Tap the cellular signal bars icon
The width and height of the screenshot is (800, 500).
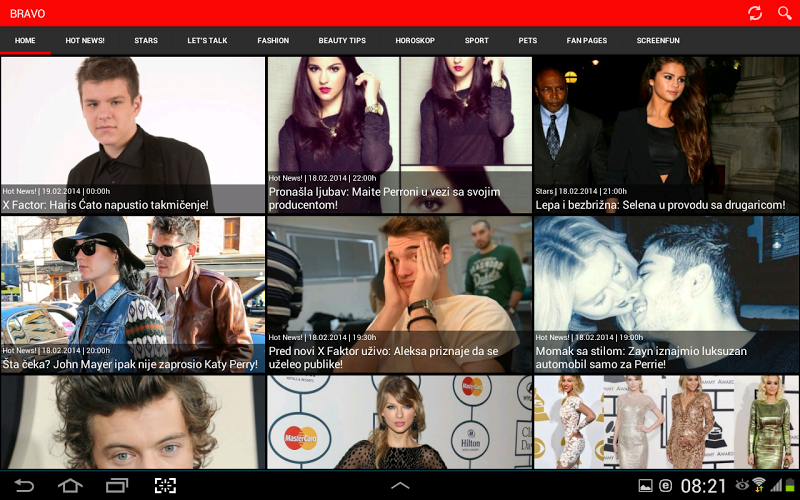[x=776, y=485]
